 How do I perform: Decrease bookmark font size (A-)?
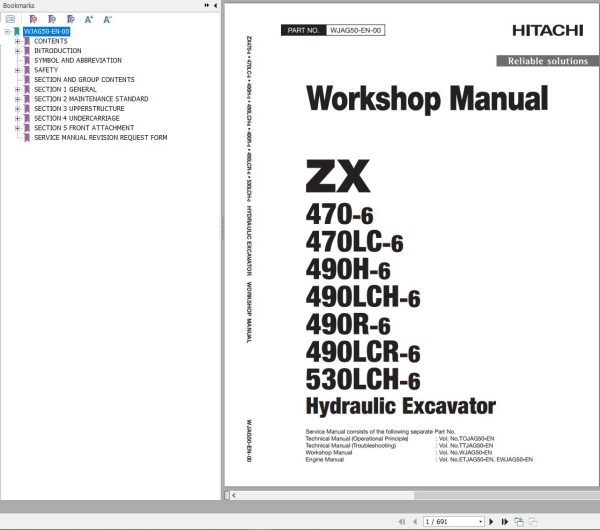point(108,19)
